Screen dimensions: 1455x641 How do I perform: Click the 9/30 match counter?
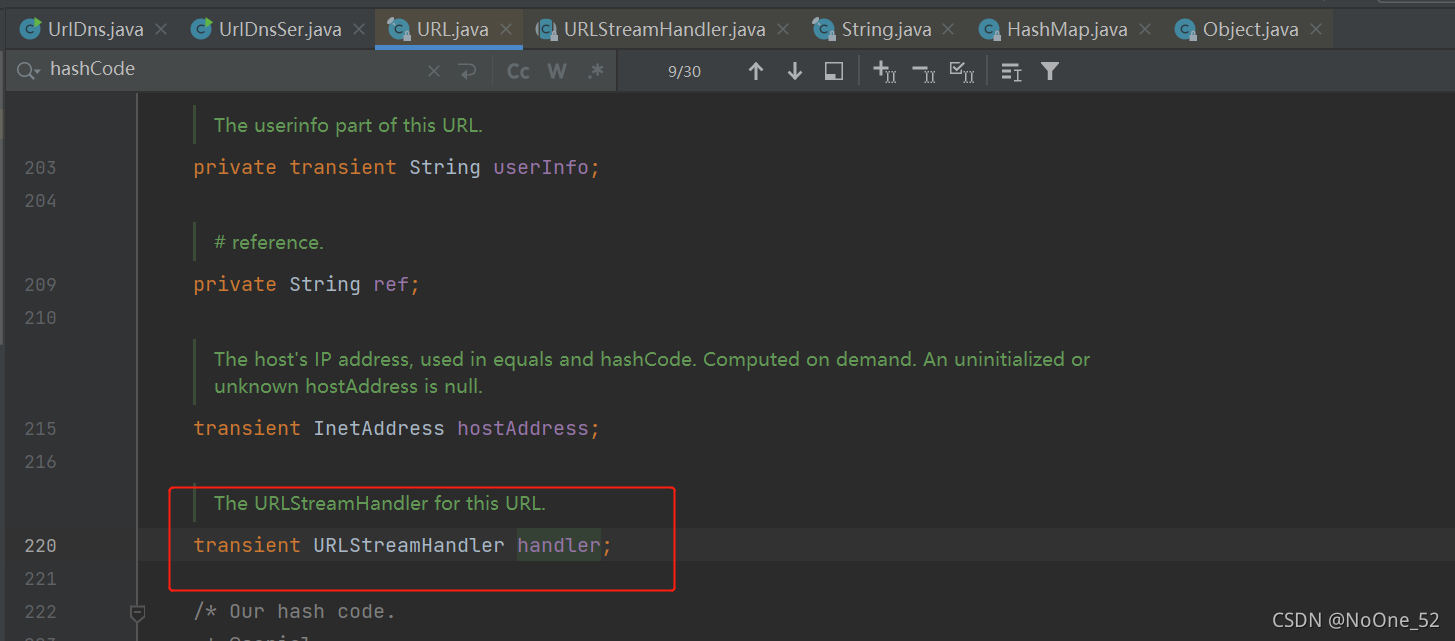pos(684,71)
